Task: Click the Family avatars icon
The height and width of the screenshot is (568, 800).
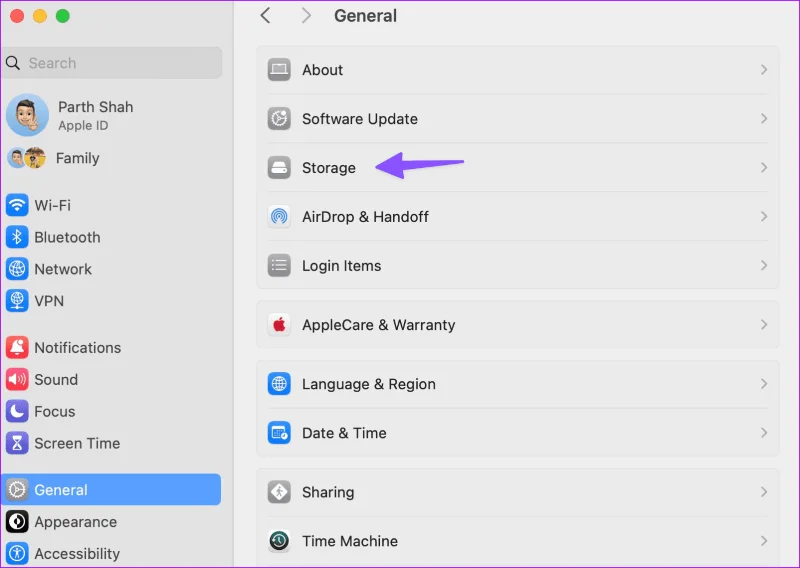Action: click(x=27, y=158)
